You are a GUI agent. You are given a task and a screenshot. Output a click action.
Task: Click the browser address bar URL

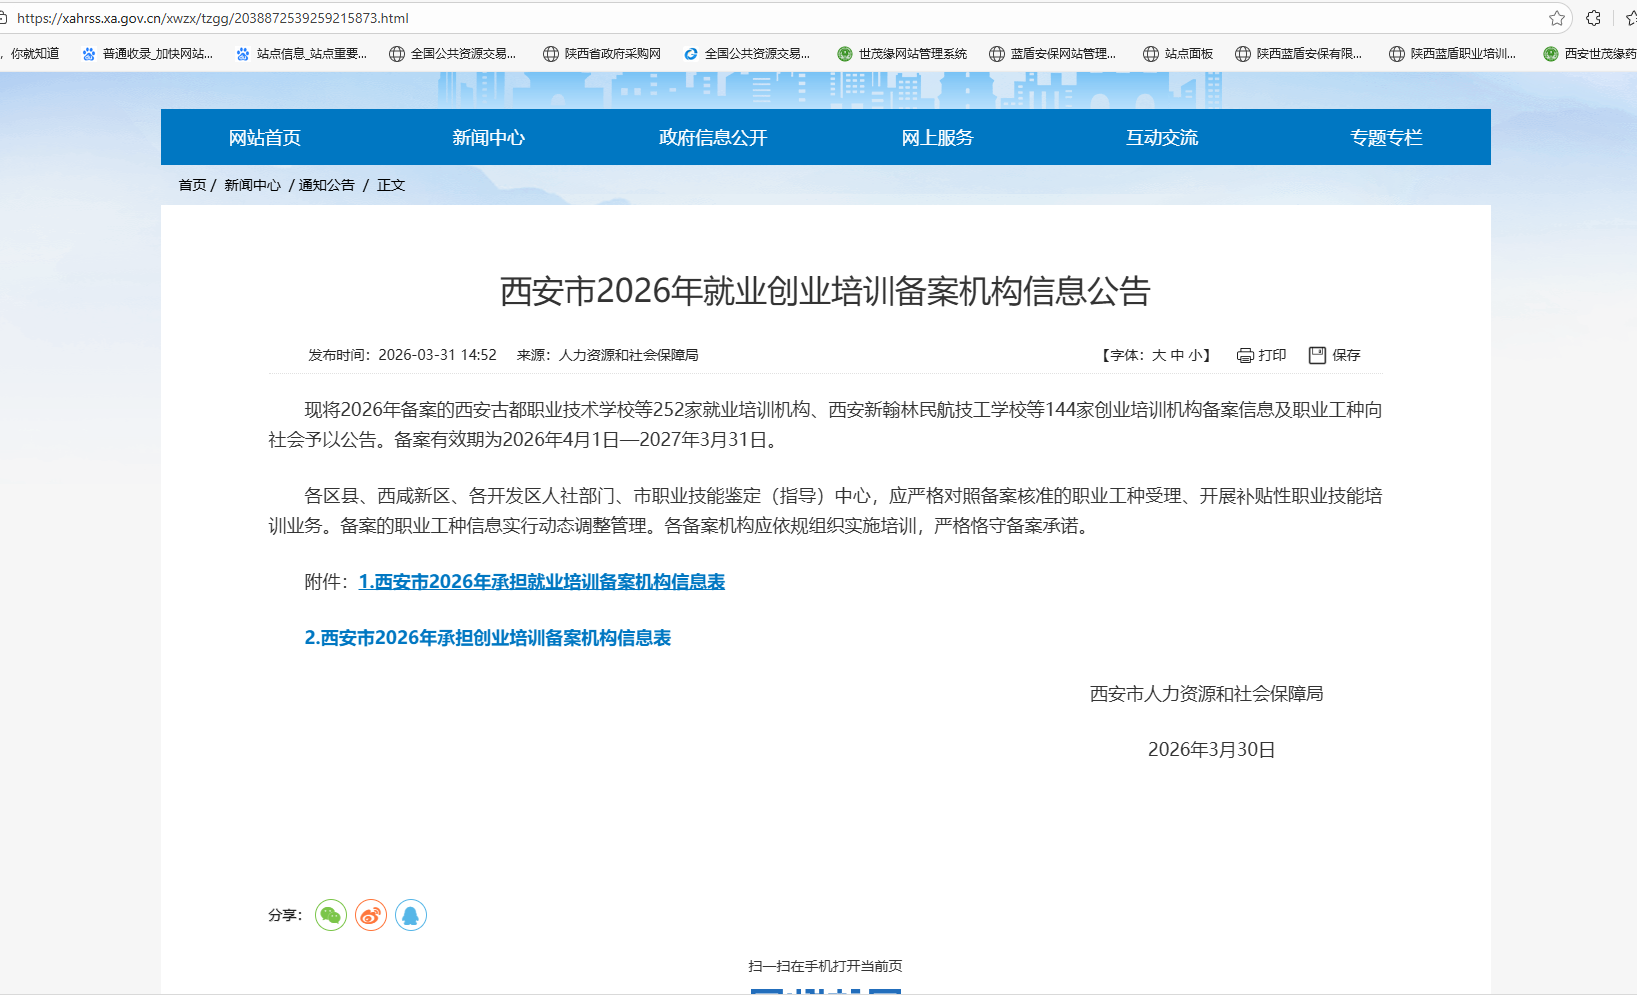(x=213, y=18)
